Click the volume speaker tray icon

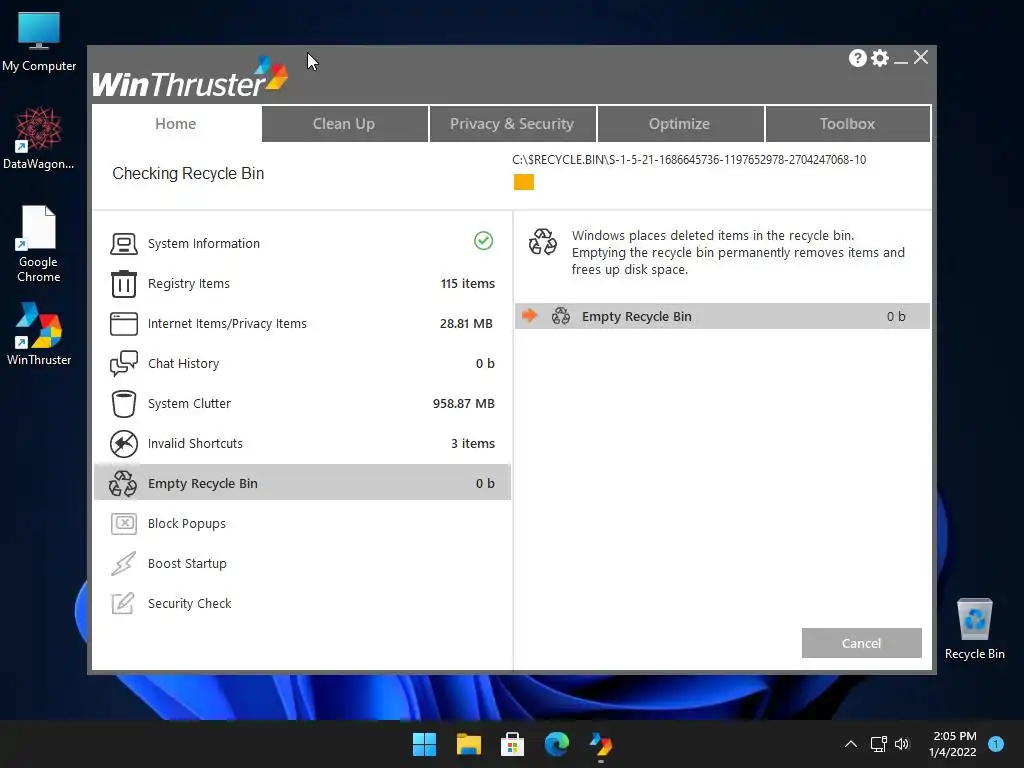point(902,744)
